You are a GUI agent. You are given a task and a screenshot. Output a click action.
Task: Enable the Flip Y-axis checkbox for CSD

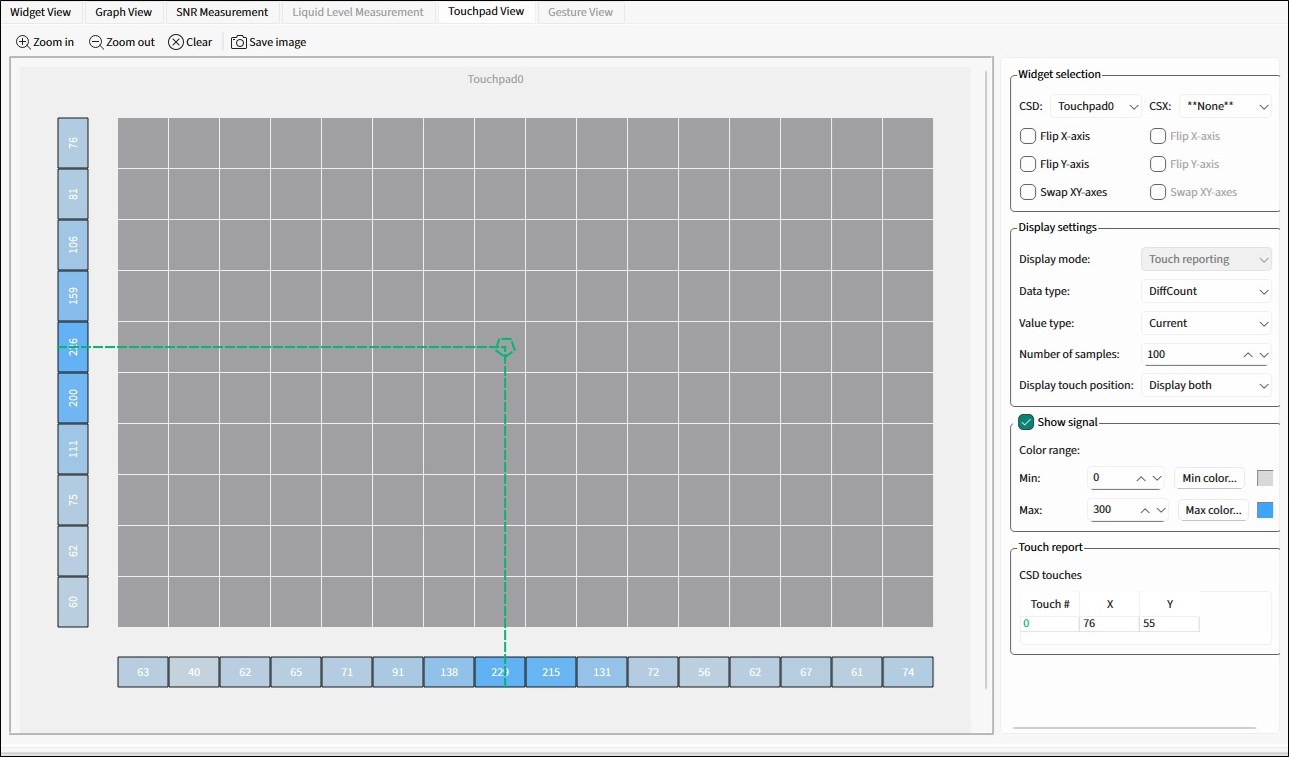[x=1028, y=164]
